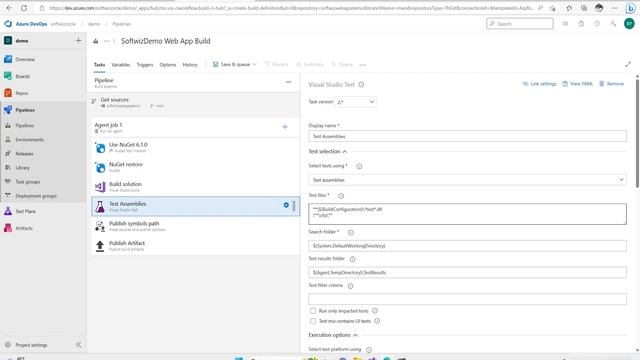Toggle fullscreen expand icon
The image size is (640, 360).
click(628, 64)
